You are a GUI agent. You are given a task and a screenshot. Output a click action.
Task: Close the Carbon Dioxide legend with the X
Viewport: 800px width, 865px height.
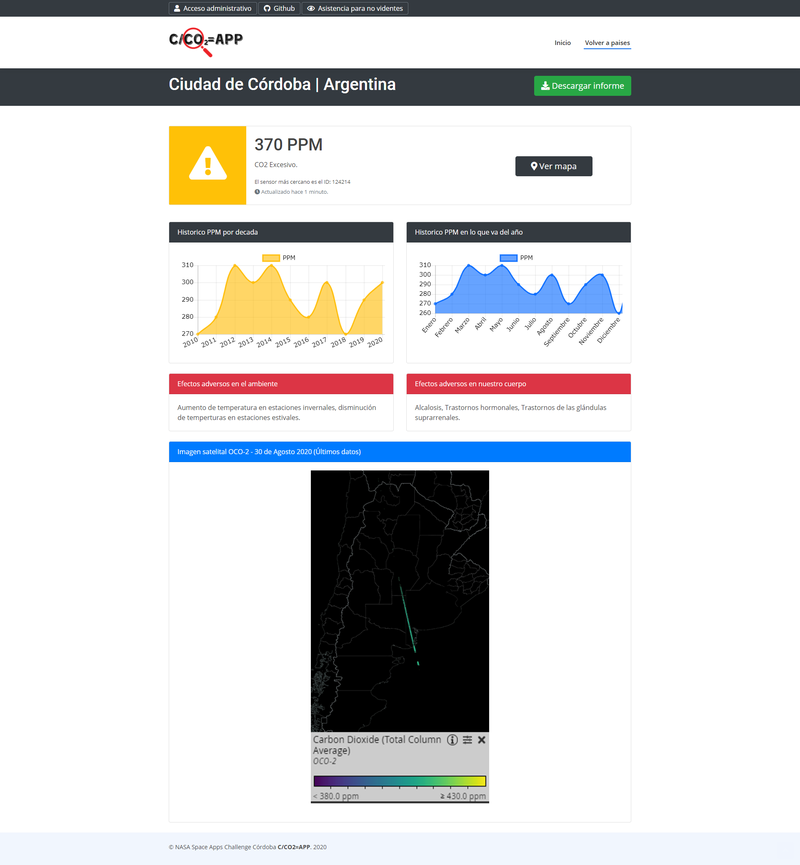point(481,740)
